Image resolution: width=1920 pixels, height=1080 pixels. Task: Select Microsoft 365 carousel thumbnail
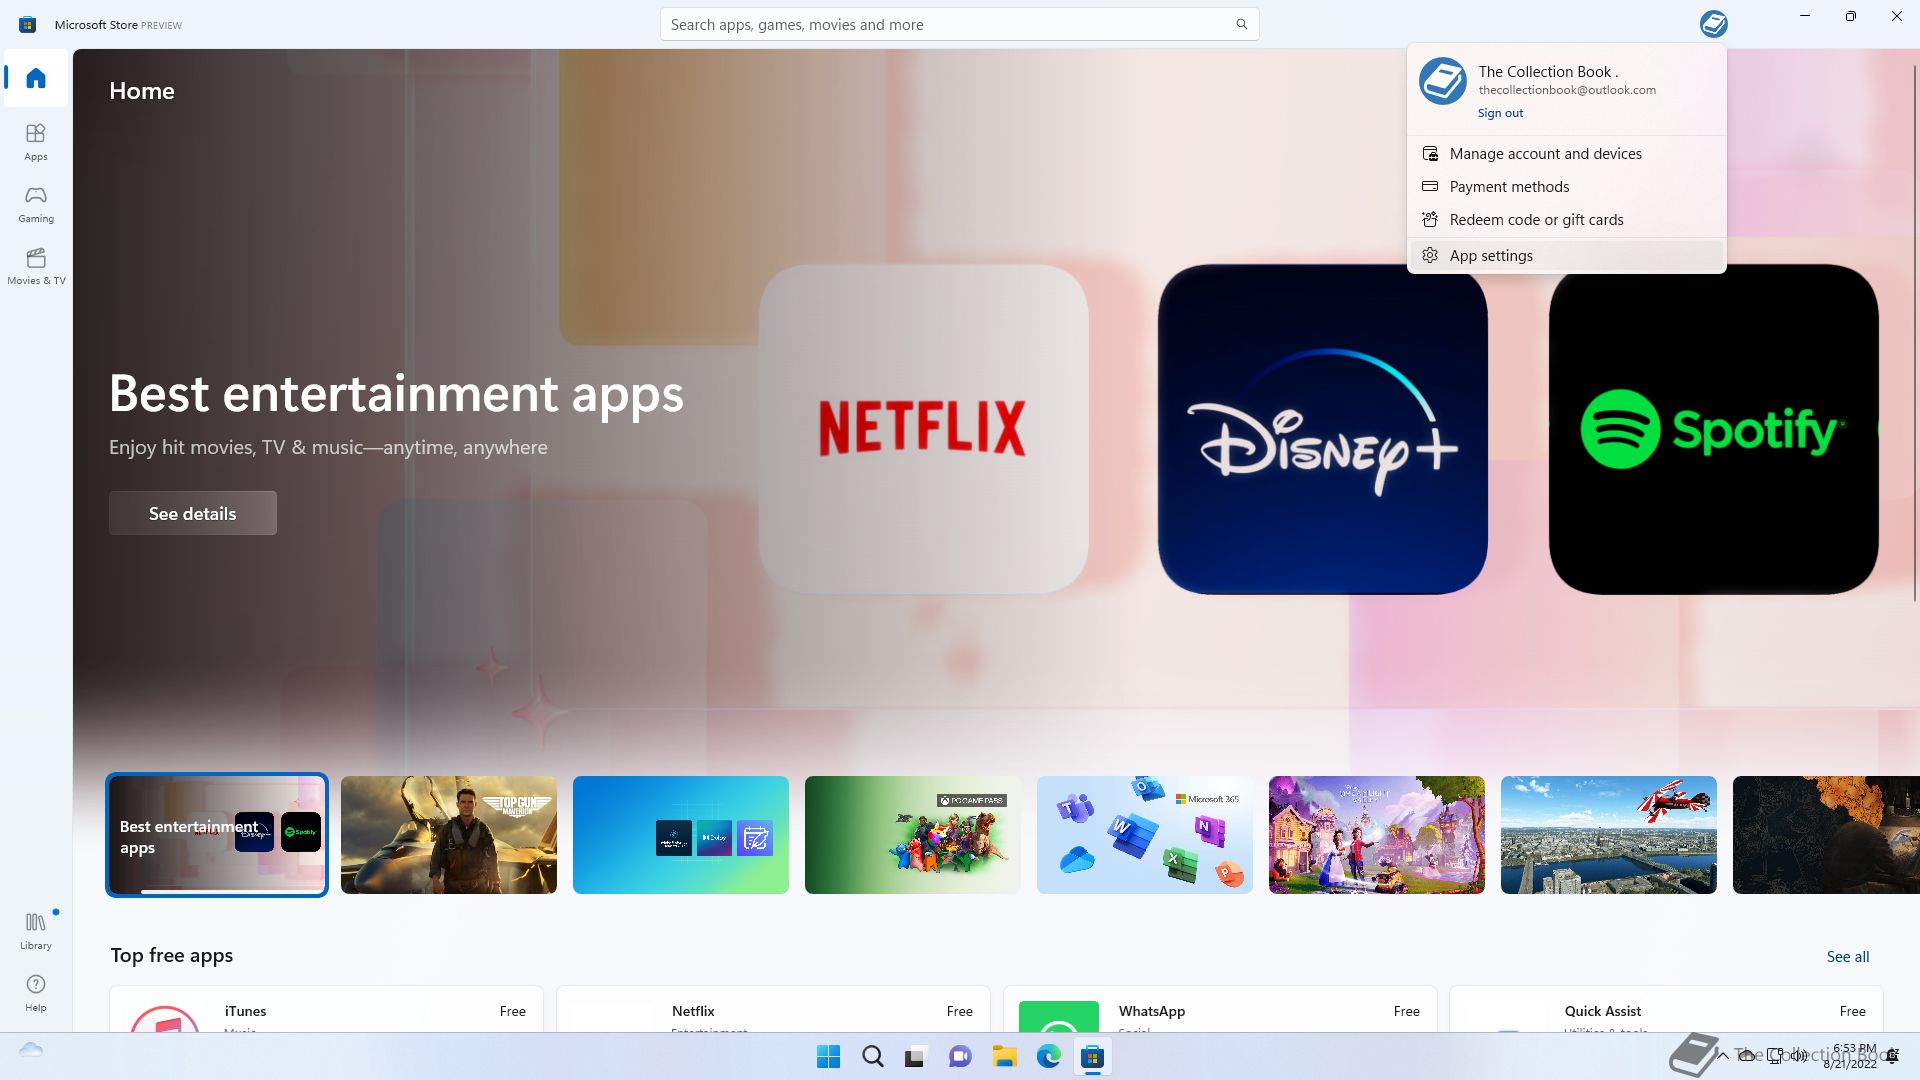[x=1145, y=835]
